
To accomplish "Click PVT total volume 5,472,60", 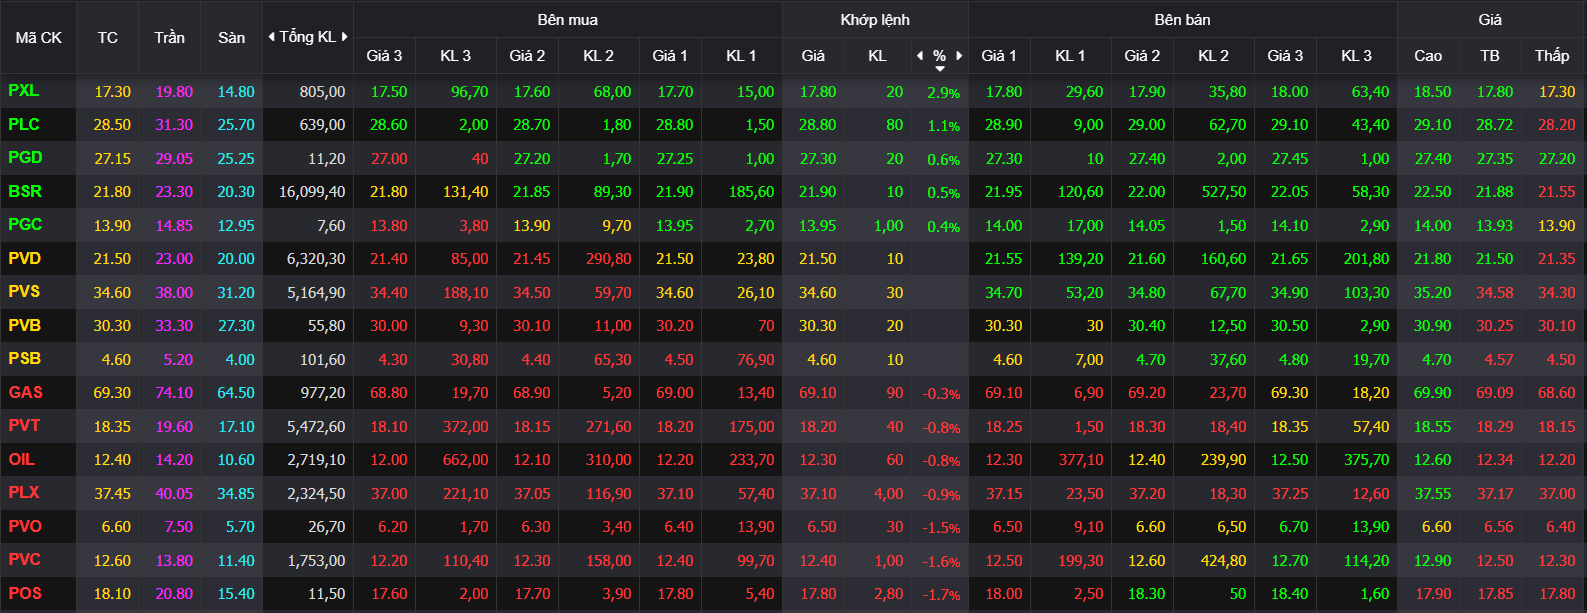I will (x=316, y=427).
